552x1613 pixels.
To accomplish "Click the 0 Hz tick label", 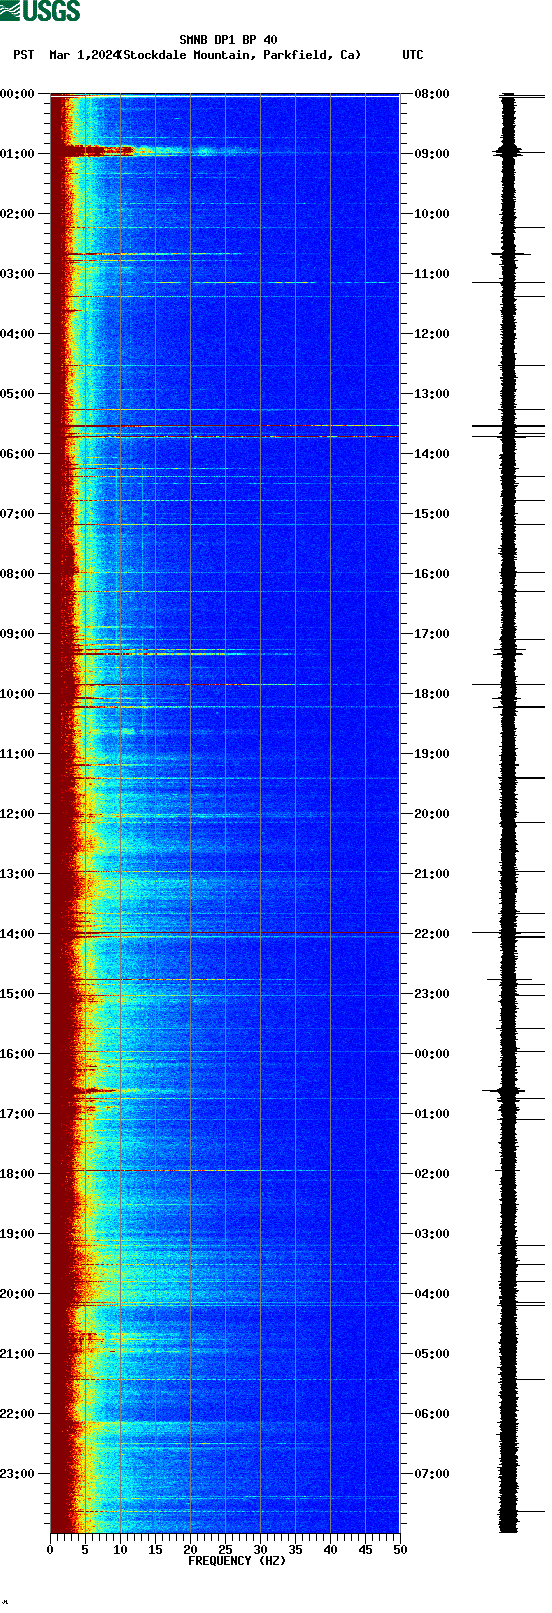I will 50,1550.
